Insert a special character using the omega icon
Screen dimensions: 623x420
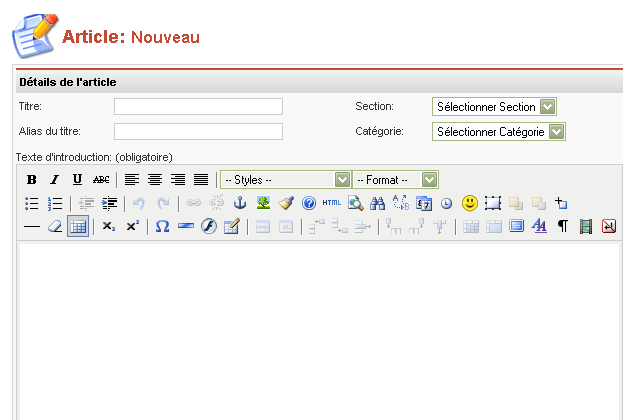pos(162,227)
